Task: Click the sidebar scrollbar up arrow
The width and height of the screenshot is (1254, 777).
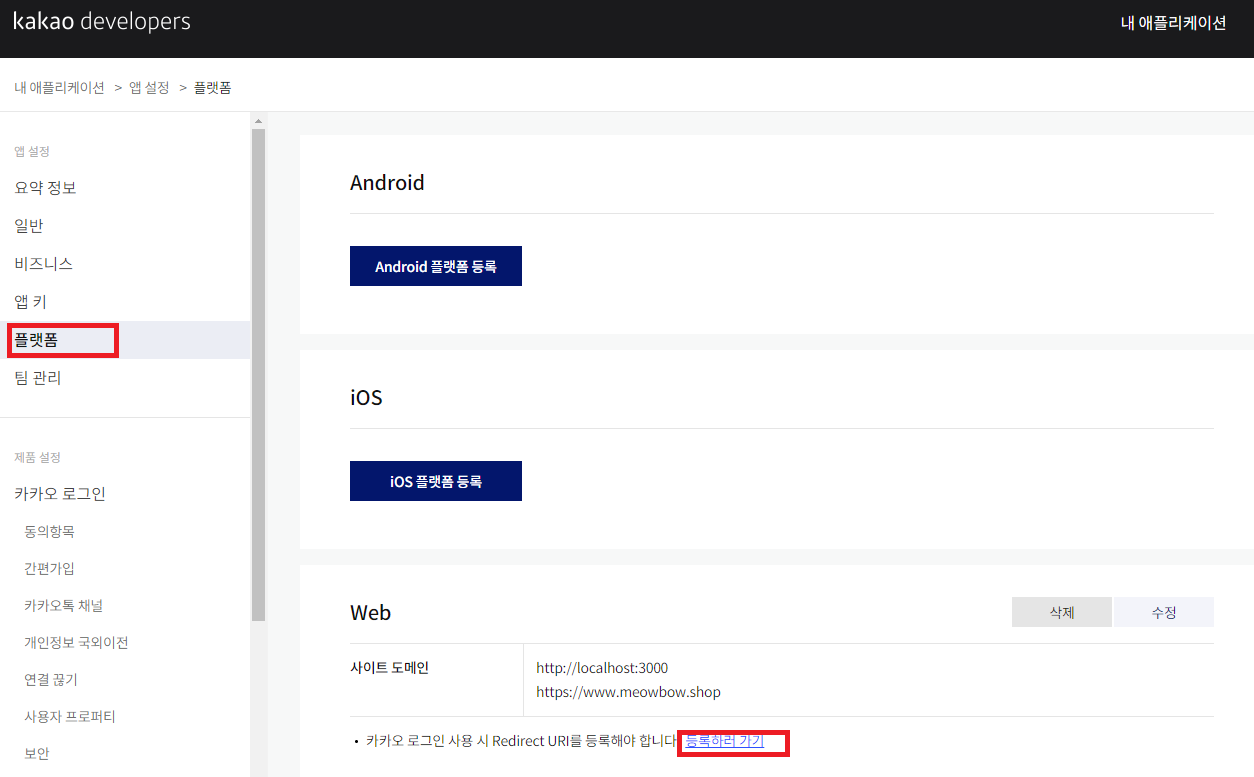Action: pos(258,121)
